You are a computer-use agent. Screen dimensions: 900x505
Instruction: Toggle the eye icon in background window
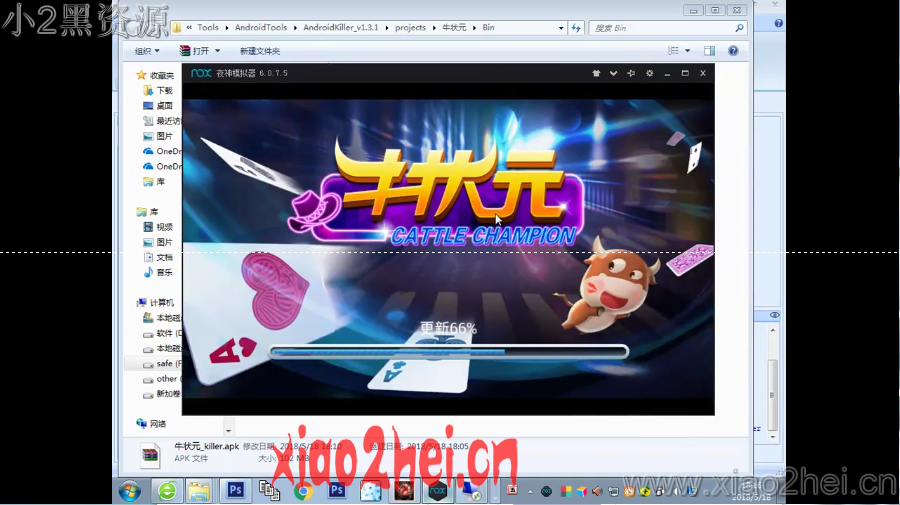point(774,315)
